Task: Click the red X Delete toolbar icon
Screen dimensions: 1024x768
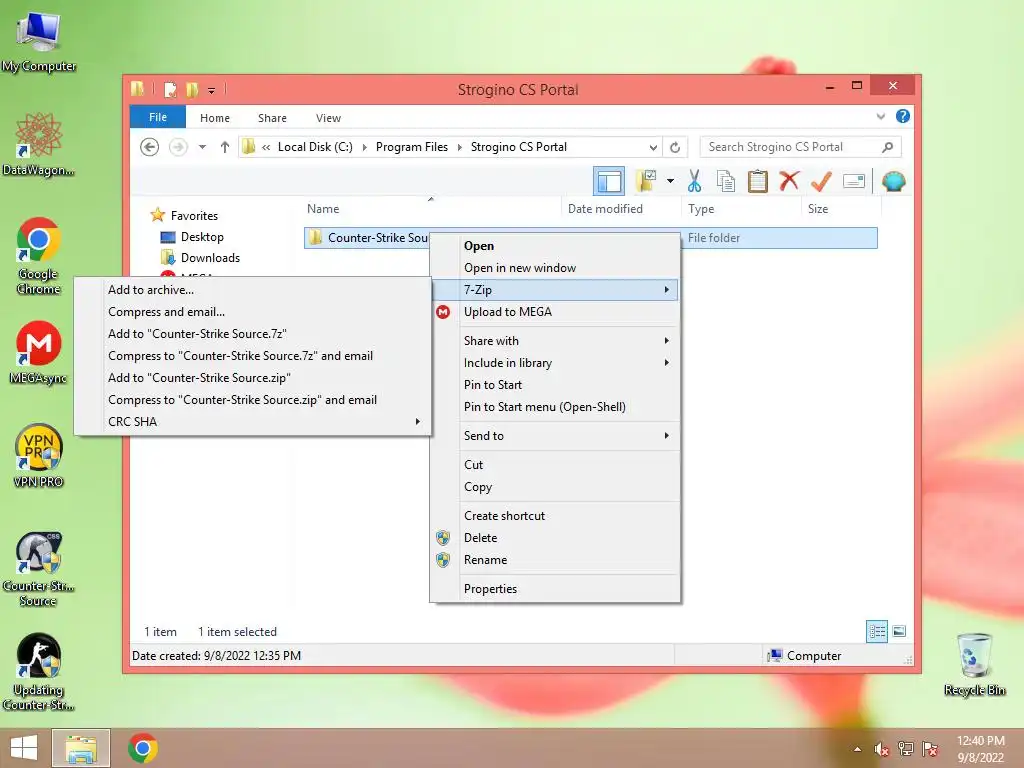Action: coord(790,180)
